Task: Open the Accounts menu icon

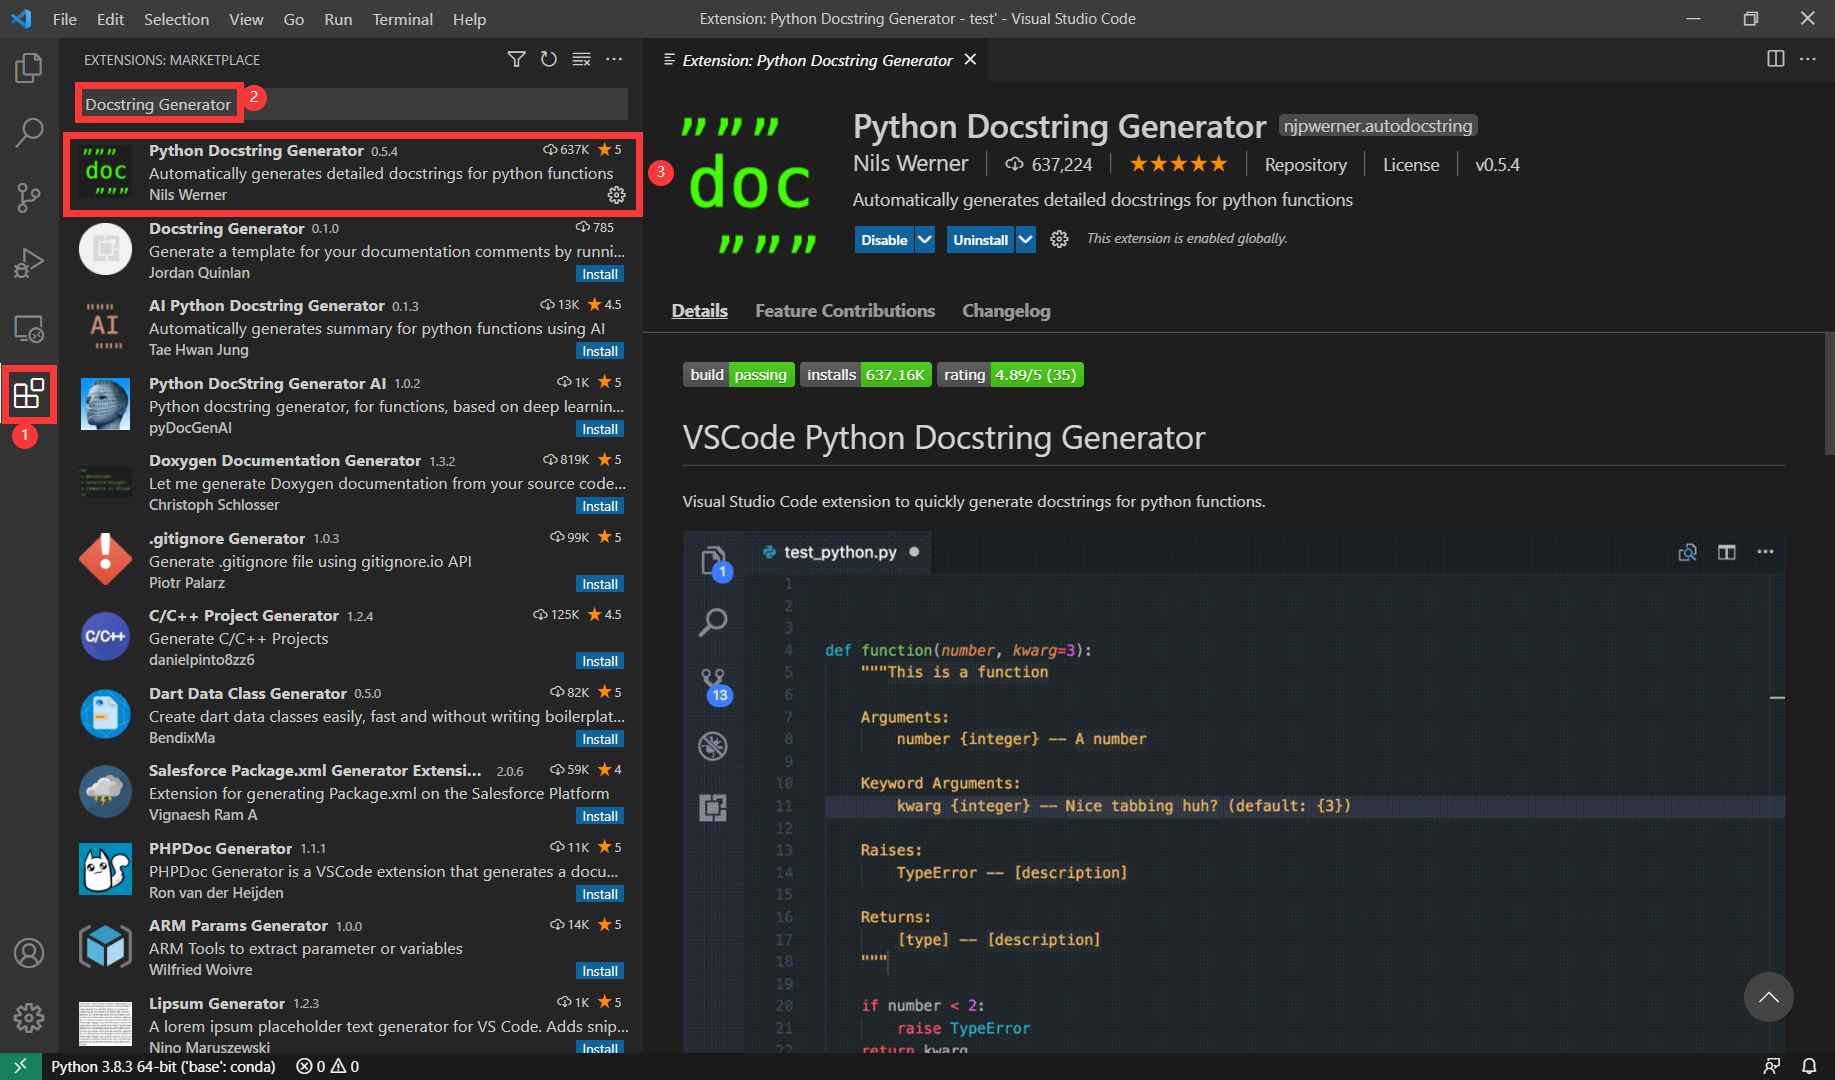Action: tap(29, 953)
